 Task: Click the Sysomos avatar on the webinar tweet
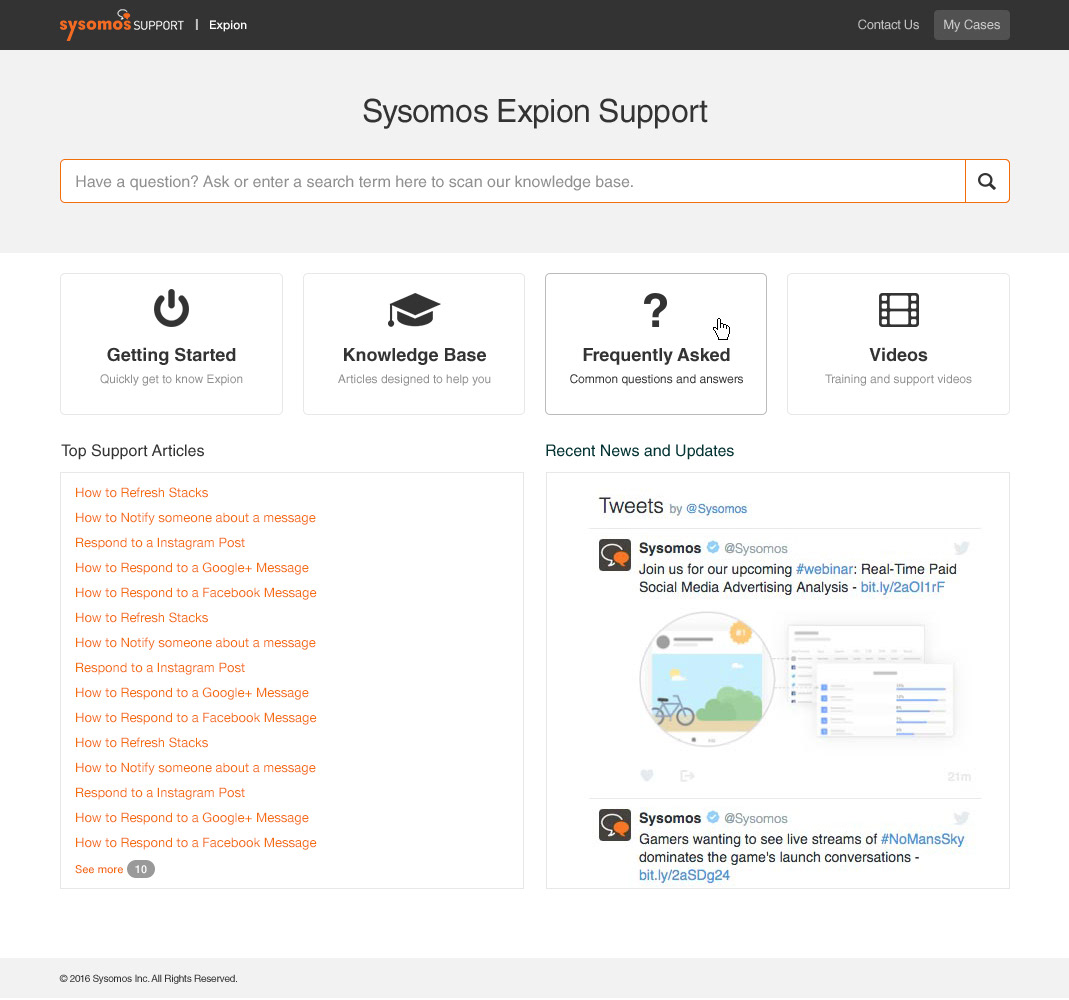pyautogui.click(x=614, y=555)
